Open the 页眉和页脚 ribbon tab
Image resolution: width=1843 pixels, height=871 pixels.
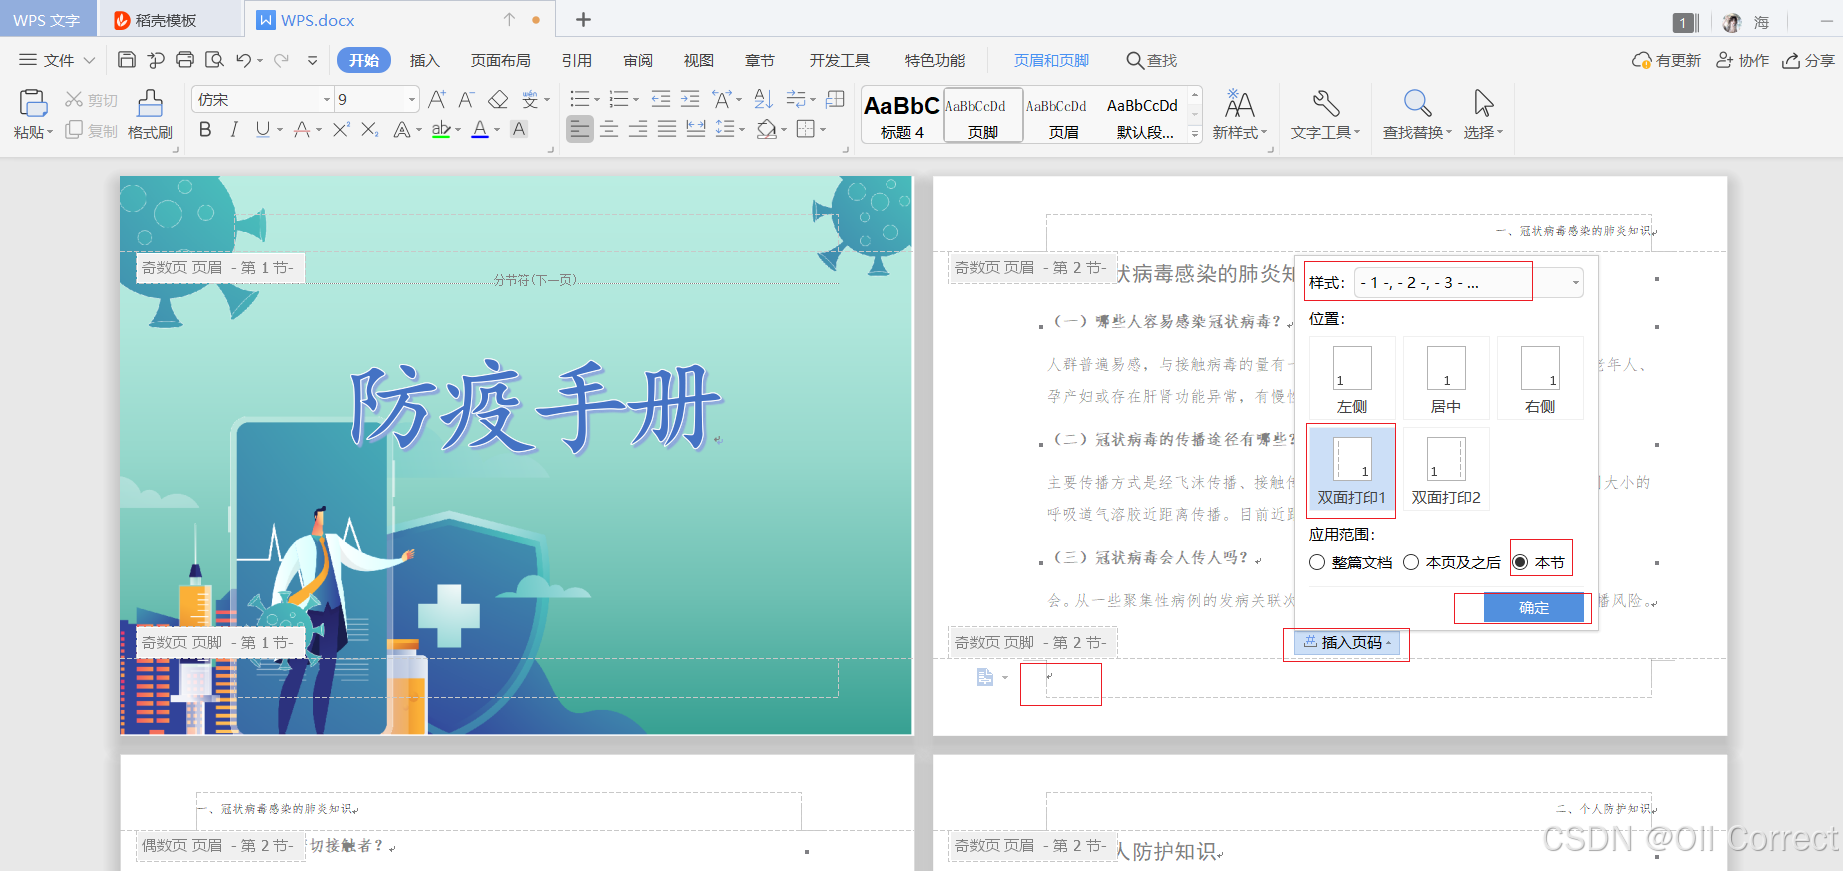click(1051, 60)
